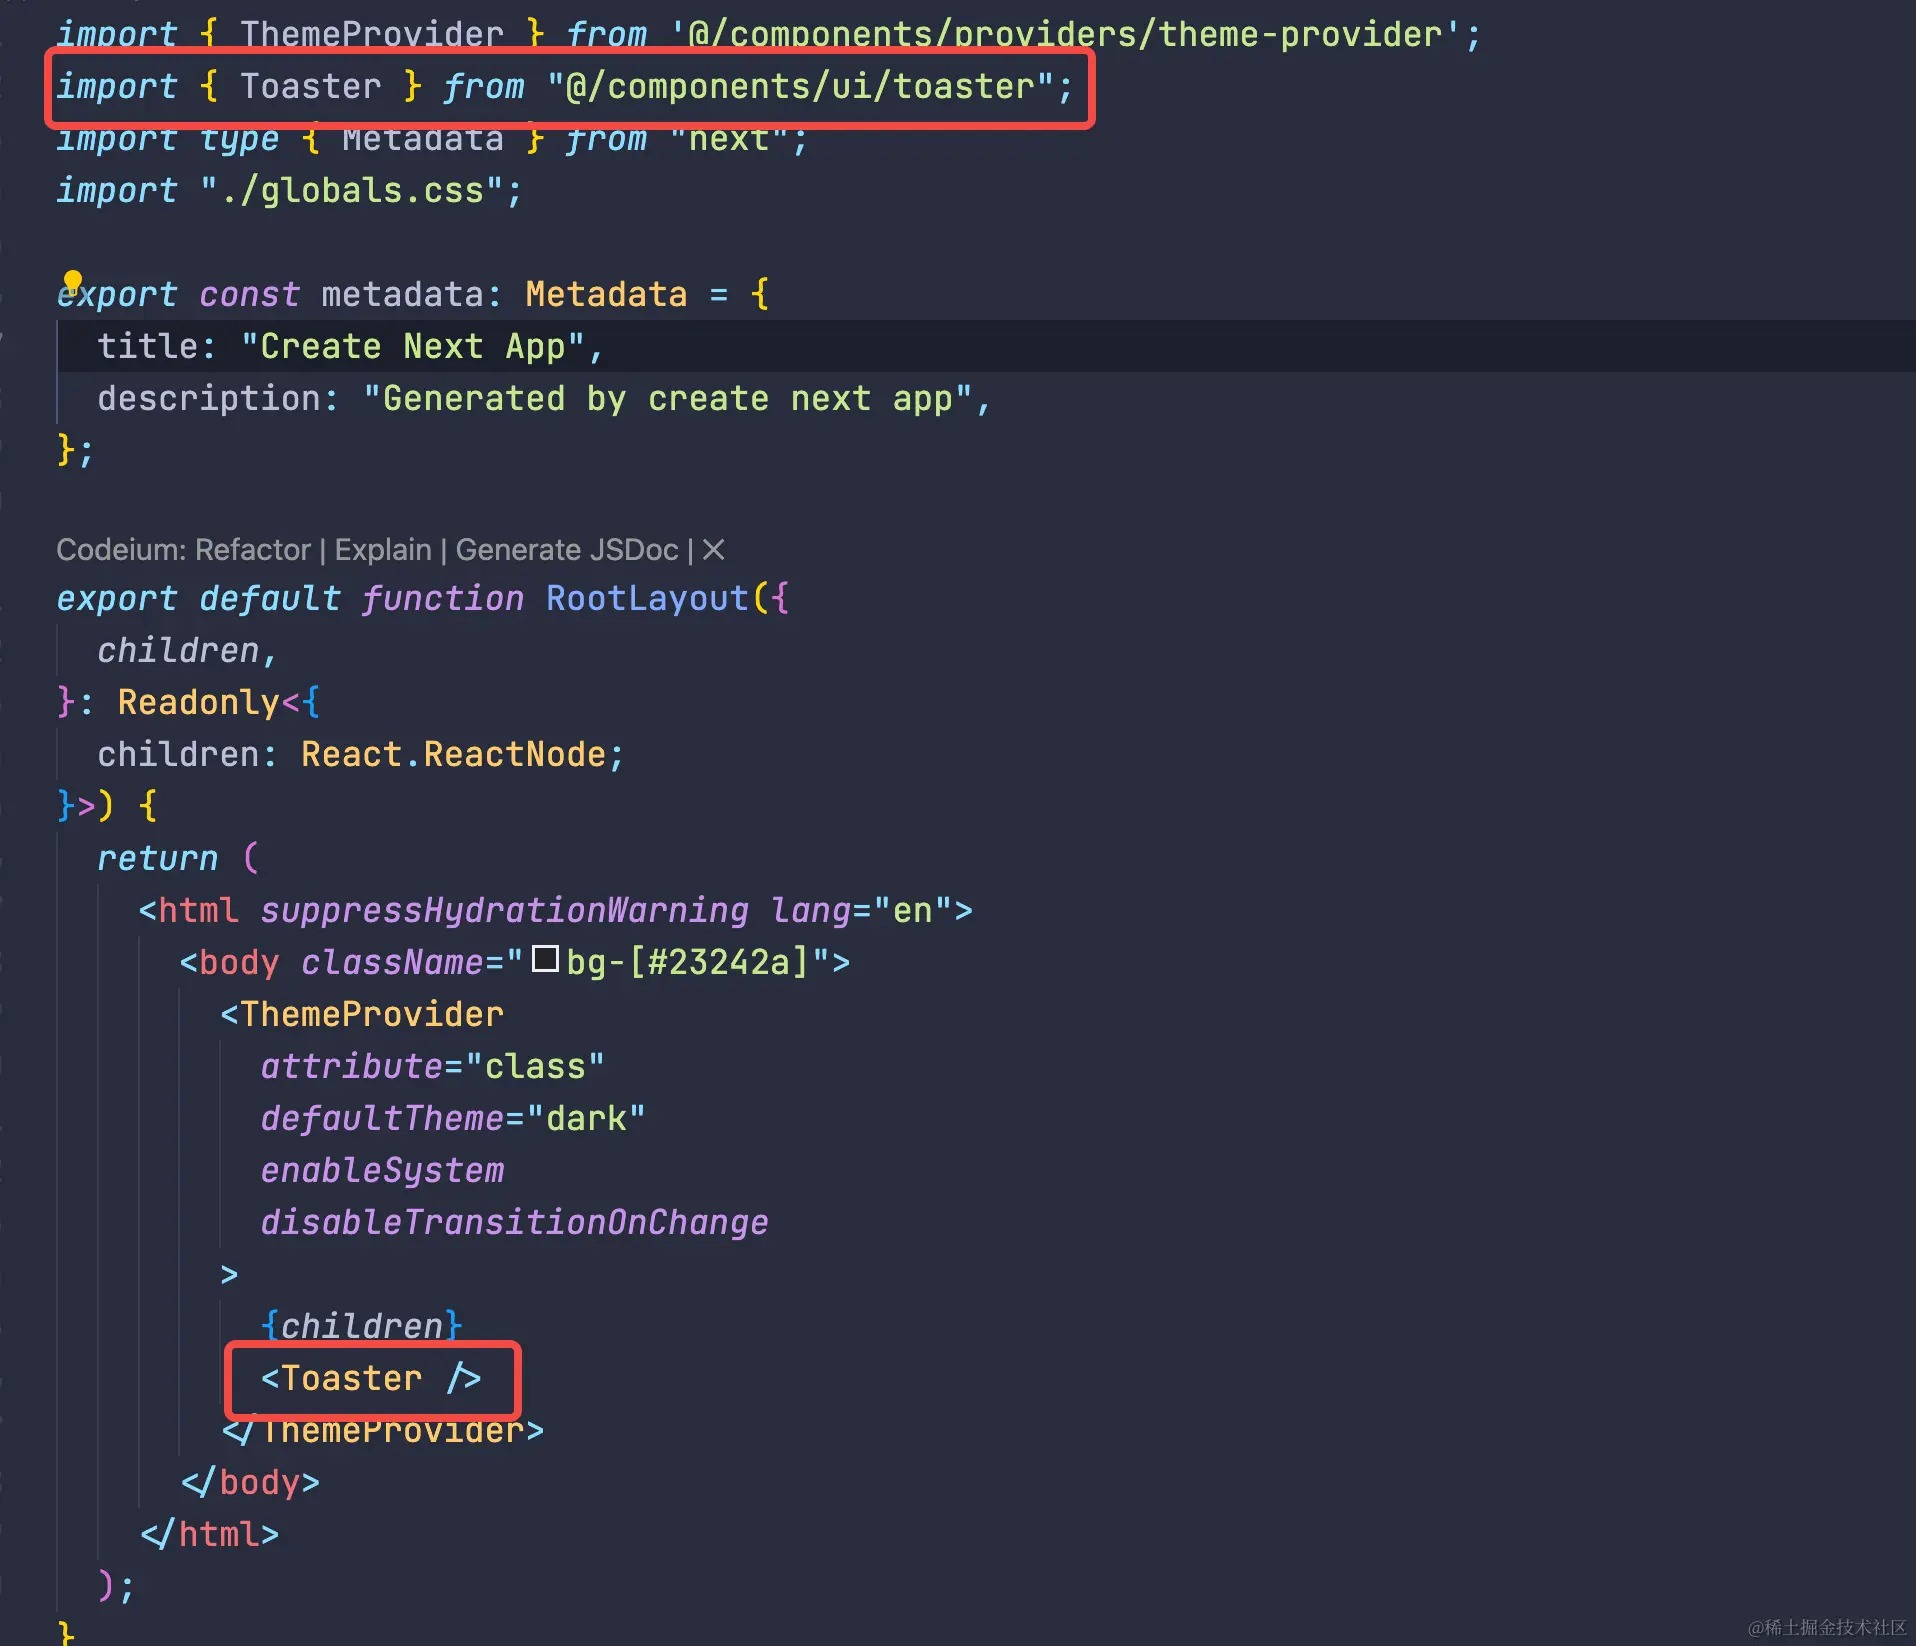Image resolution: width=1916 pixels, height=1646 pixels.
Task: Click the theme-provider import path
Action: pos(1066,35)
